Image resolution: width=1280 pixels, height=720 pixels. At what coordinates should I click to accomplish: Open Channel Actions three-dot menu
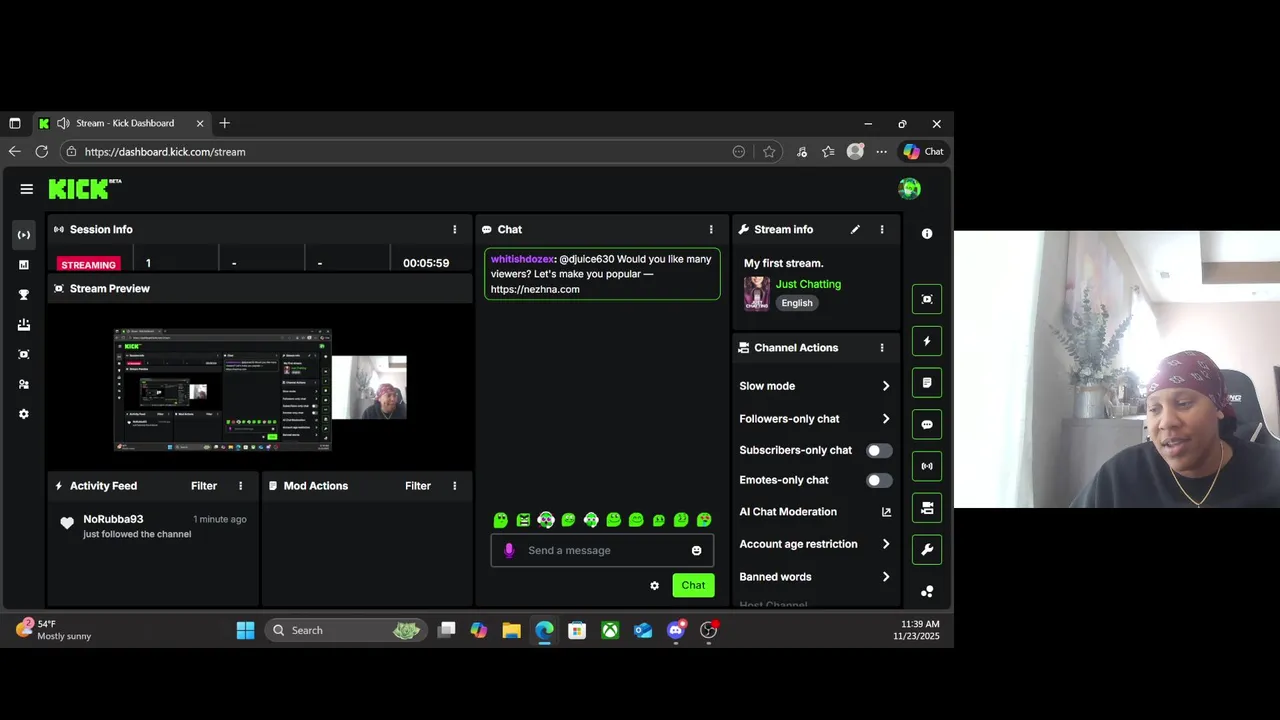point(882,348)
